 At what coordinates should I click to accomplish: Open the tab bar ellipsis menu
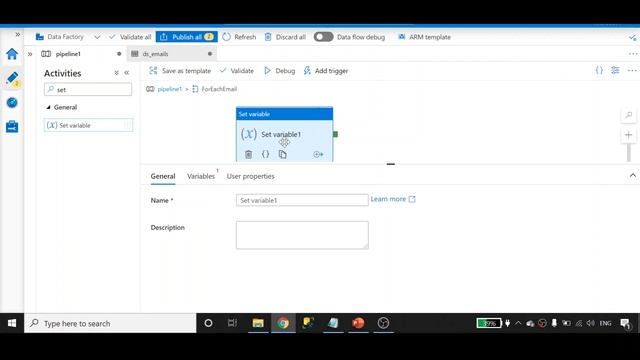pos(633,54)
